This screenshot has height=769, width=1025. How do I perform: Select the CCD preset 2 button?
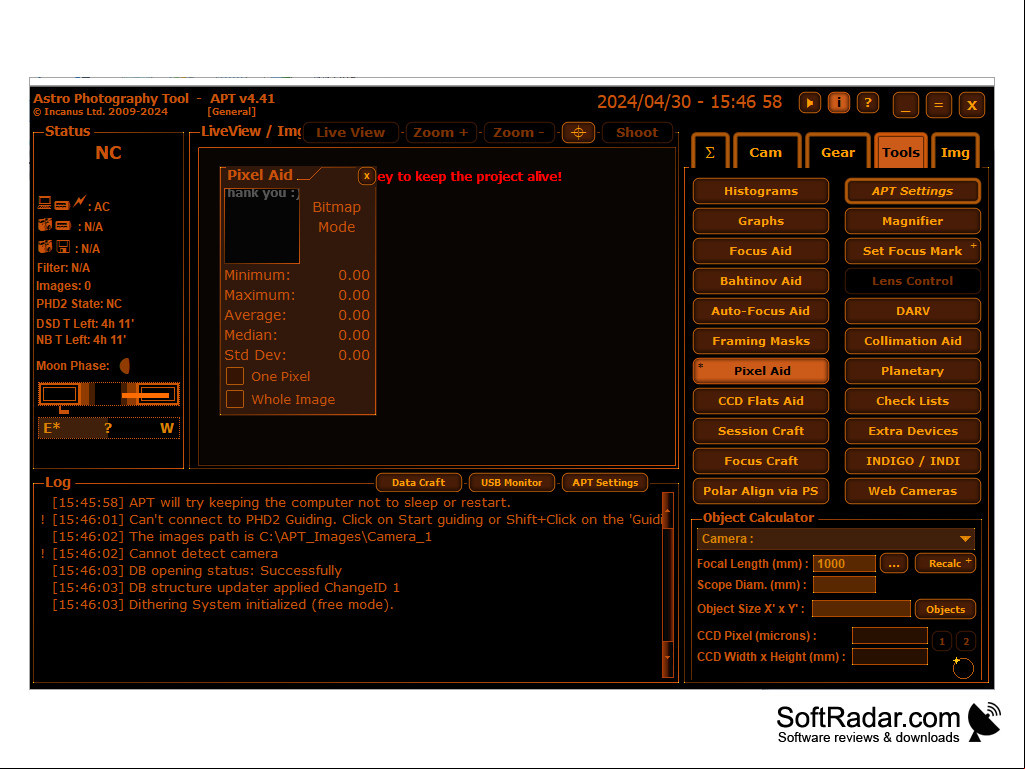coord(966,641)
